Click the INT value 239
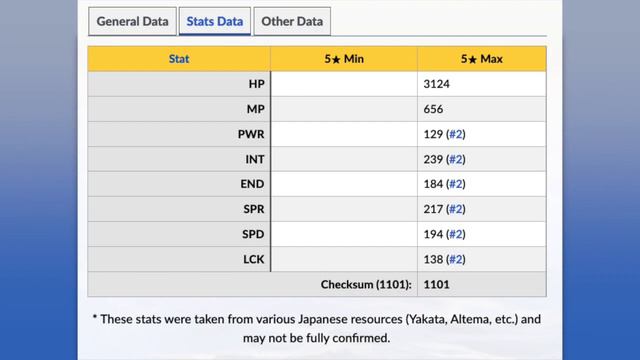Image resolution: width=640 pixels, height=360 pixels. pos(433,159)
